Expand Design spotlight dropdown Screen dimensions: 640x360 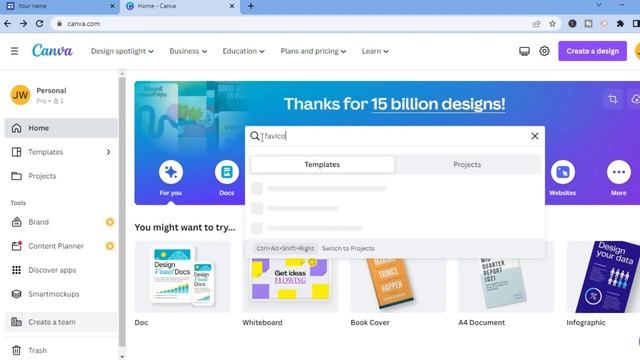122,51
